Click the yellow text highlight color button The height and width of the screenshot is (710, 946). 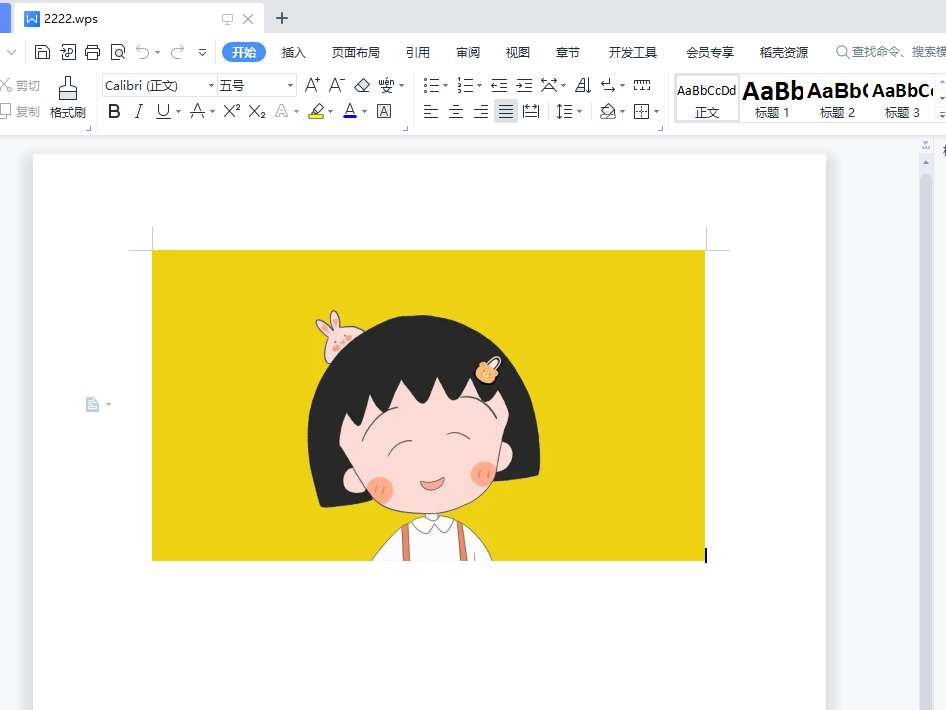click(316, 111)
